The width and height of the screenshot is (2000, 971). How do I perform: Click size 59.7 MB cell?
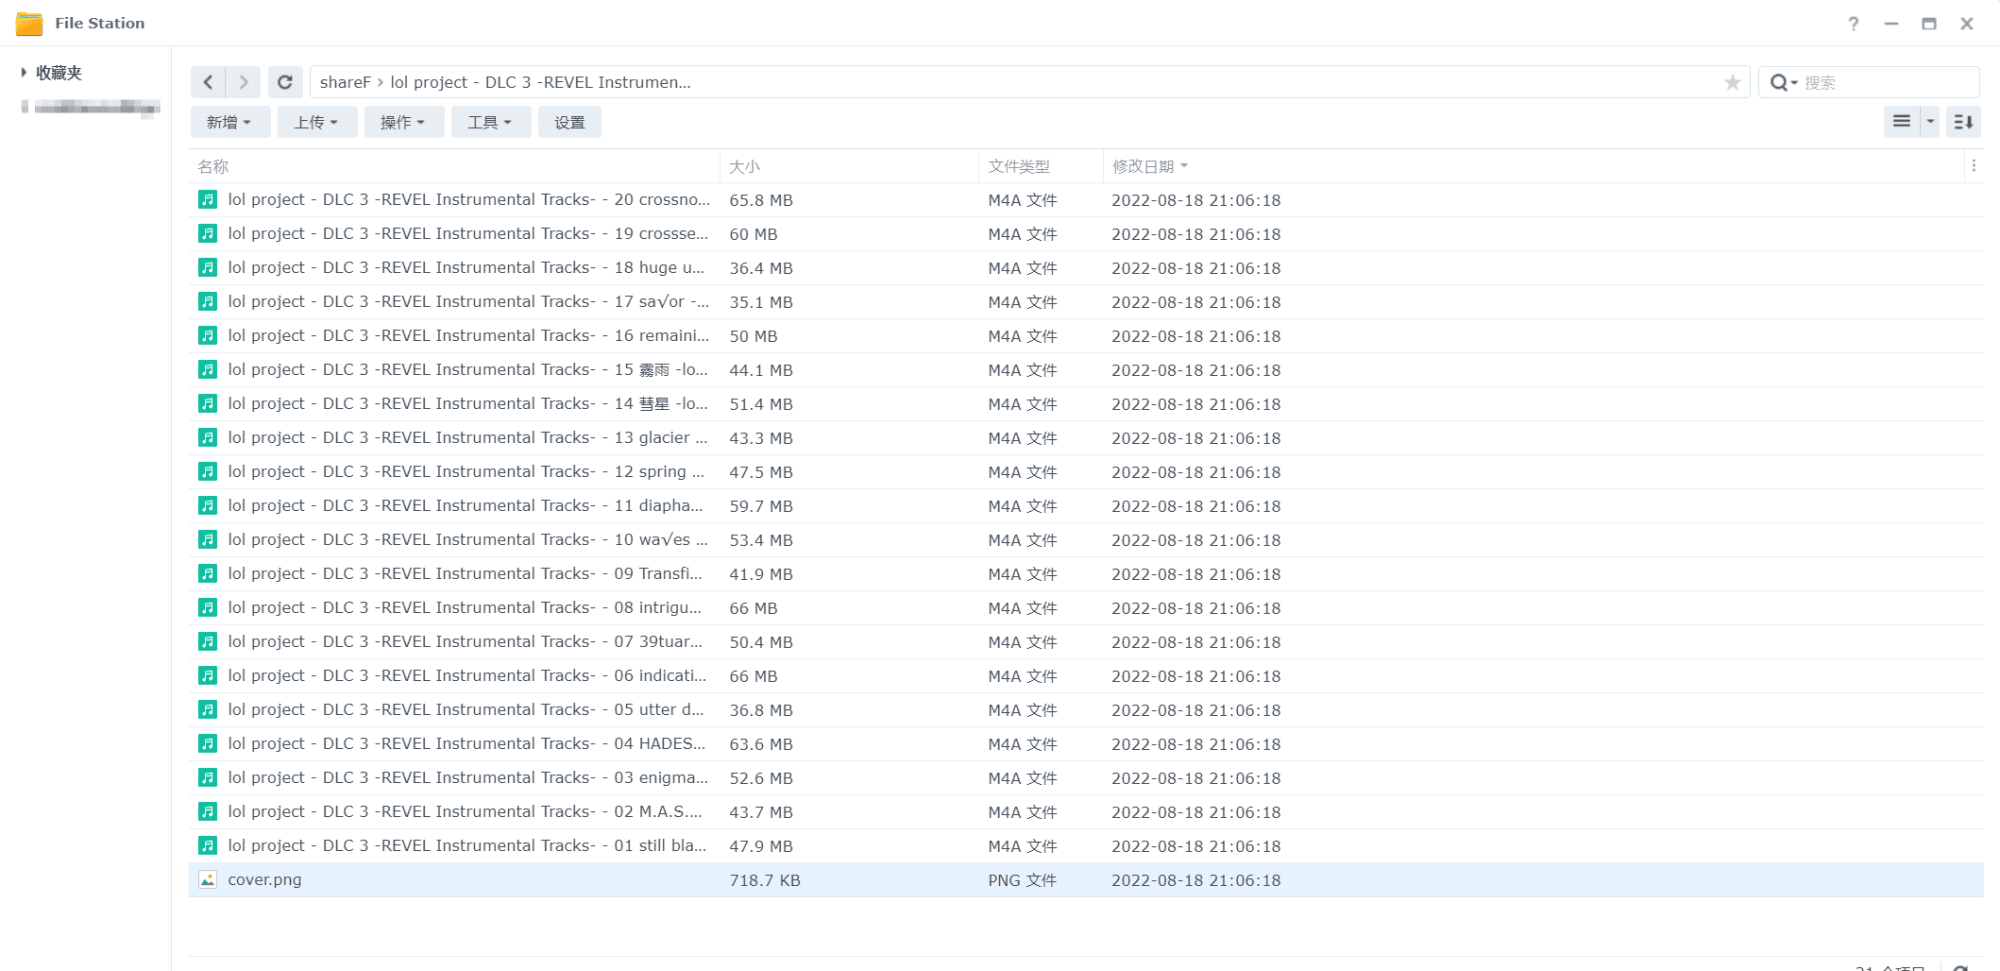[x=761, y=506]
